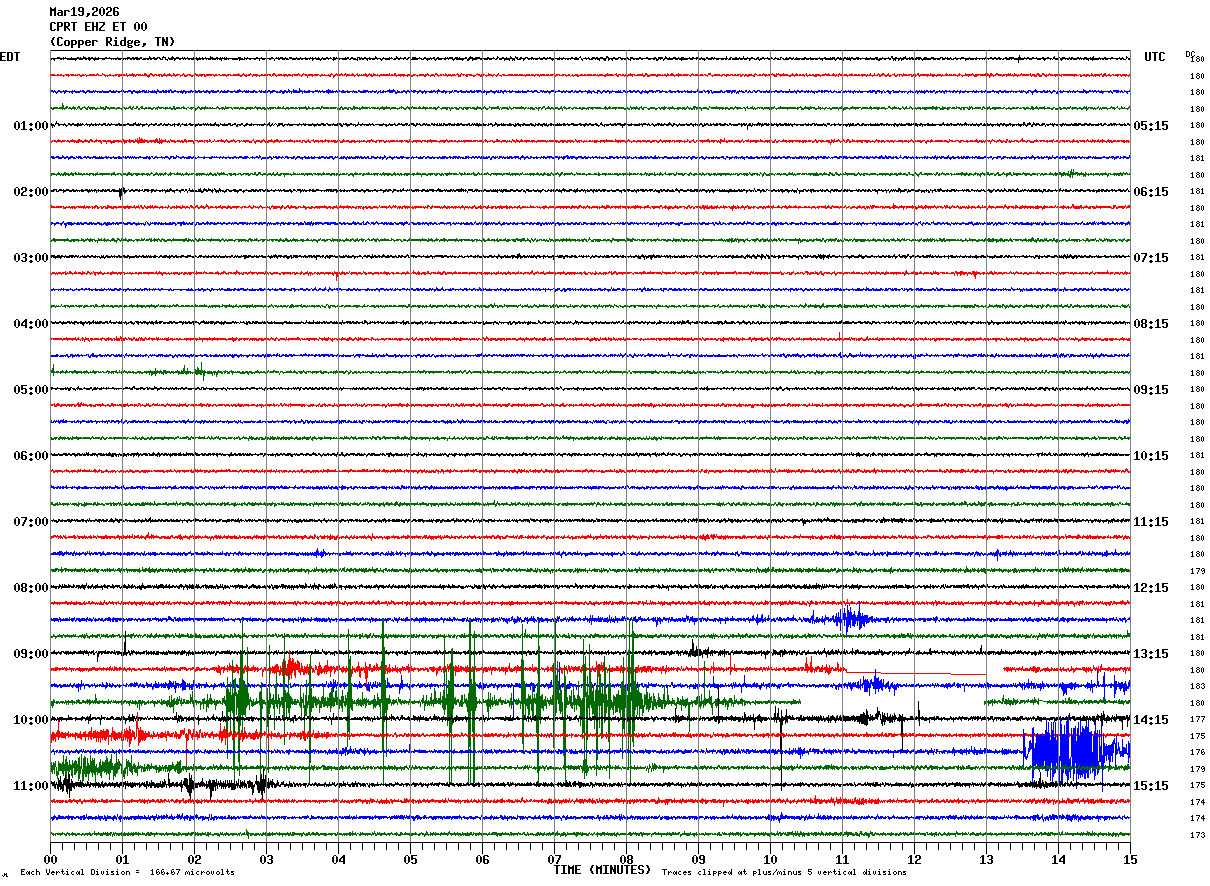Click the 14:15 UTC time label
1210x886 pixels.
pos(1151,720)
